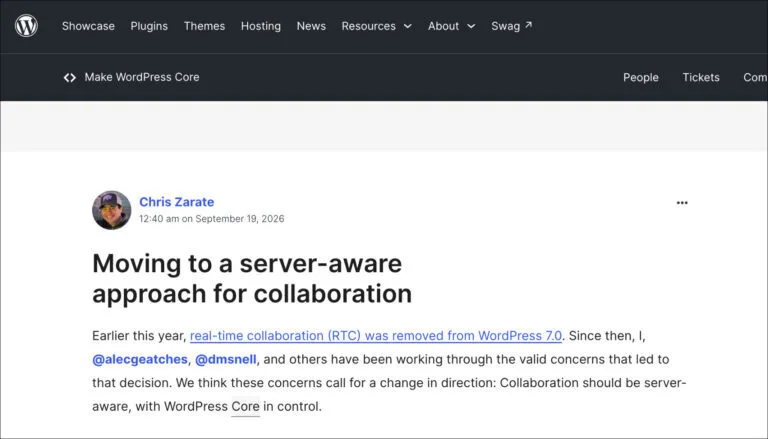The width and height of the screenshot is (768, 439).
Task: Click Chris Zarate's avatar photo
Action: click(x=112, y=210)
